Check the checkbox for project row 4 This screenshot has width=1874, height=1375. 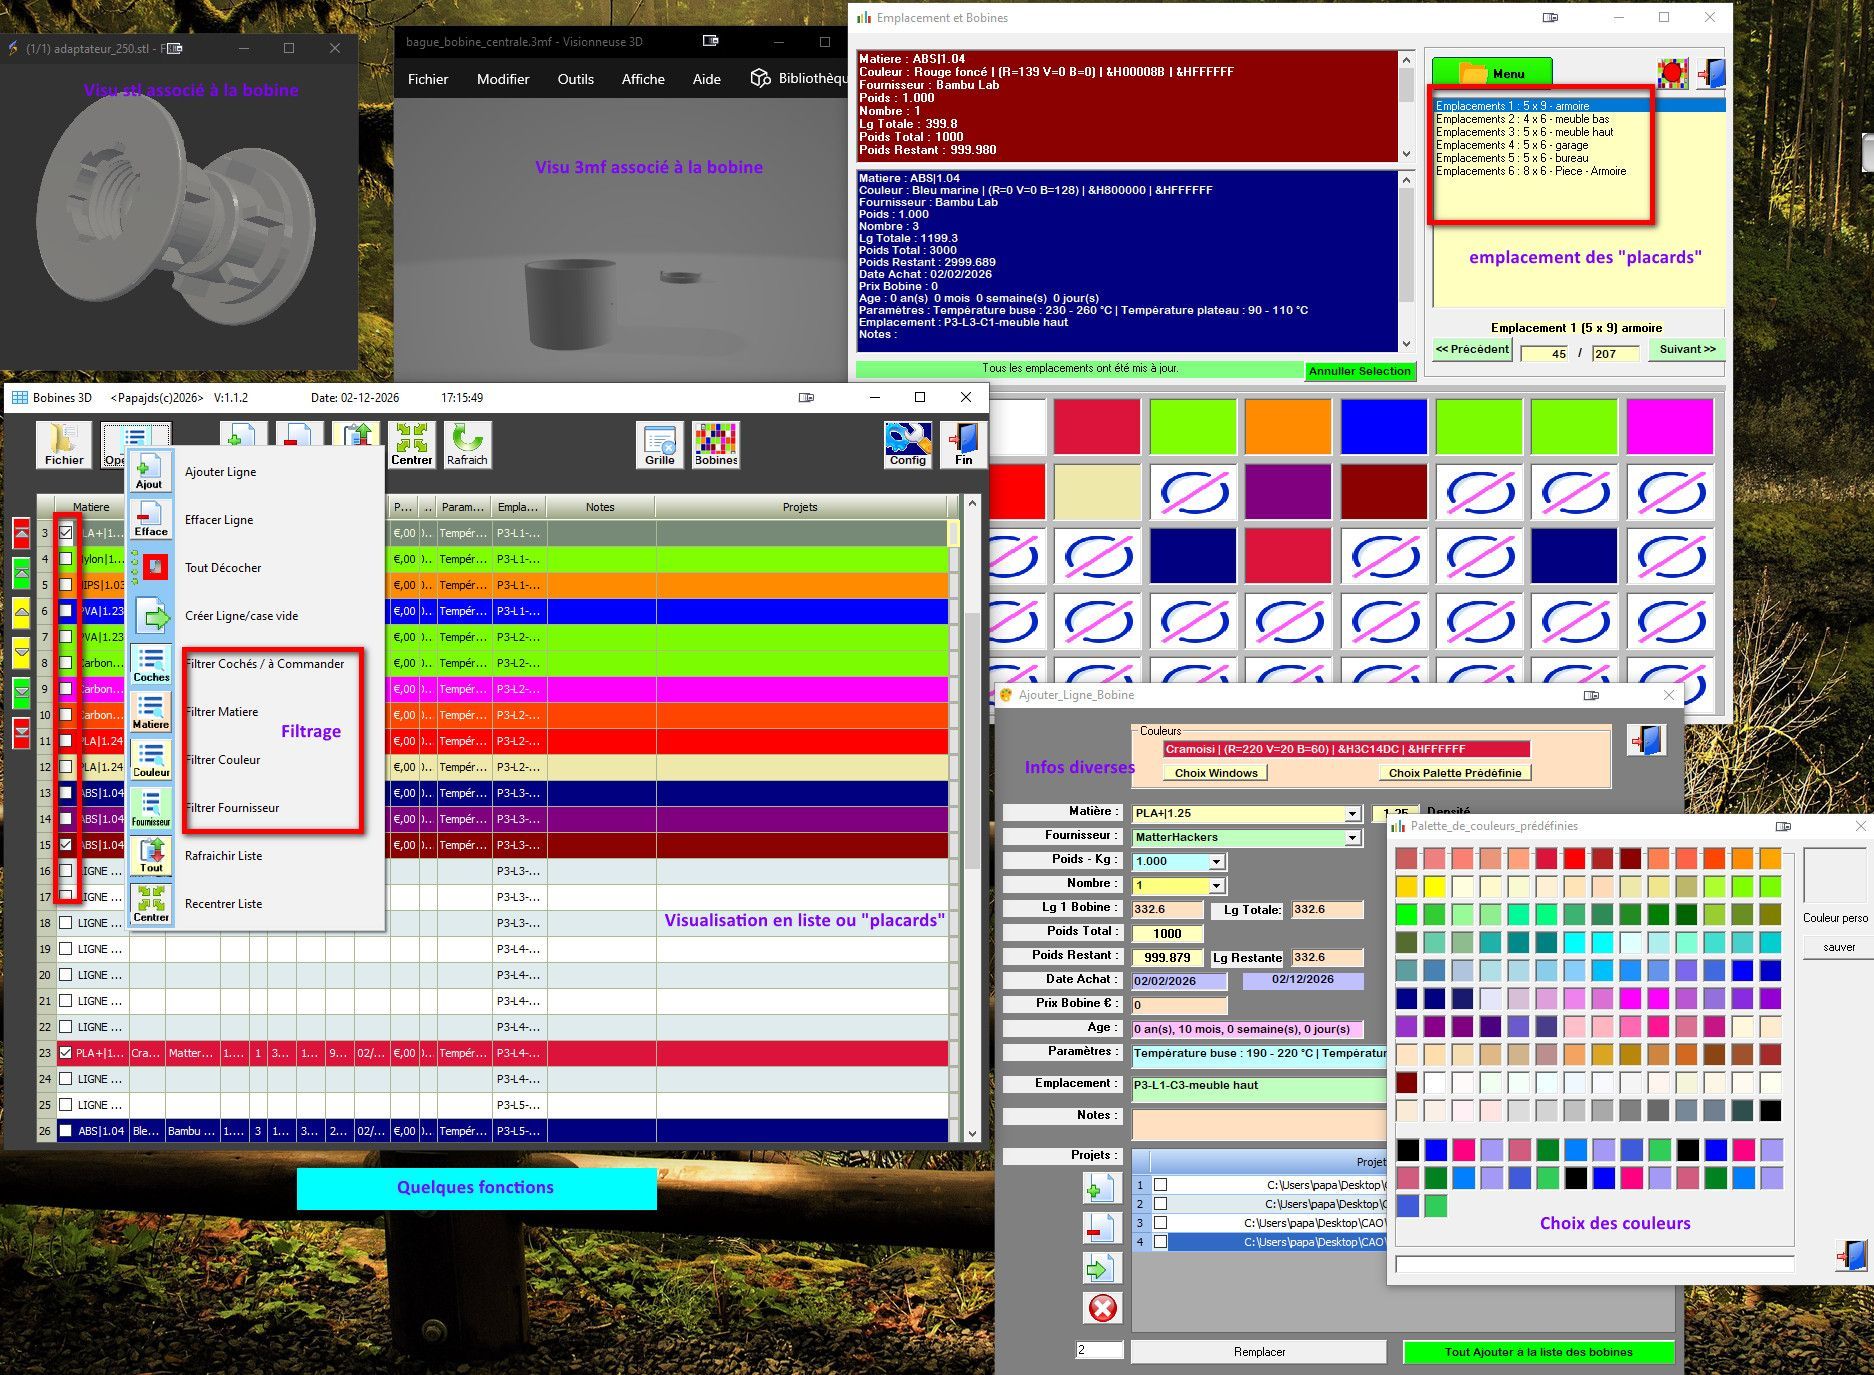tap(1160, 1242)
